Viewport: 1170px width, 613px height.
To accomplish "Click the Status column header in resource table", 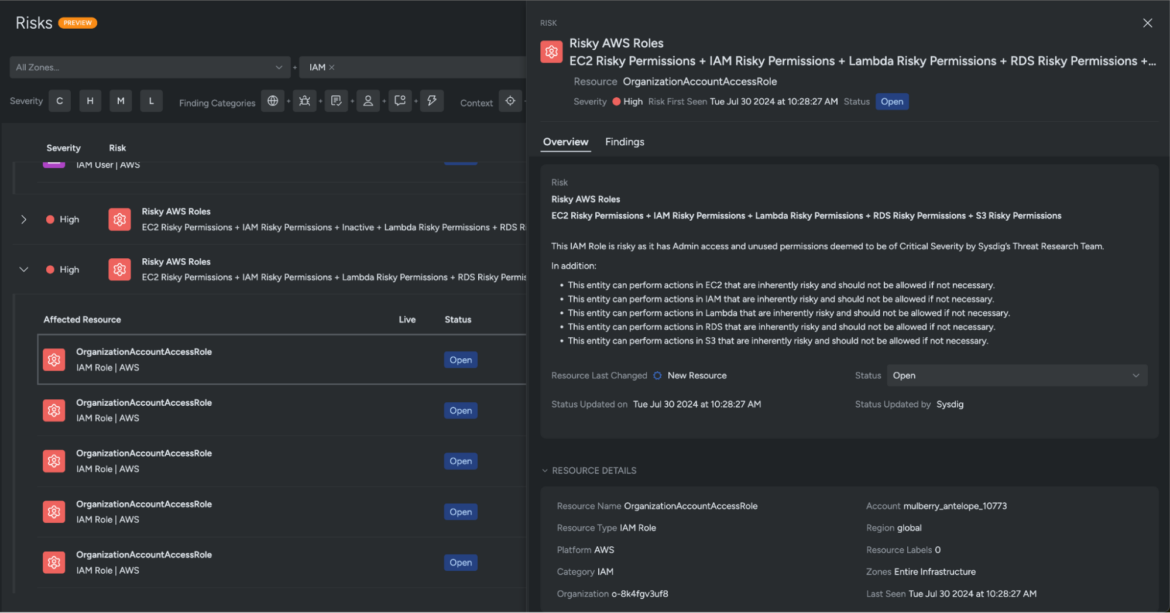I will (458, 319).
